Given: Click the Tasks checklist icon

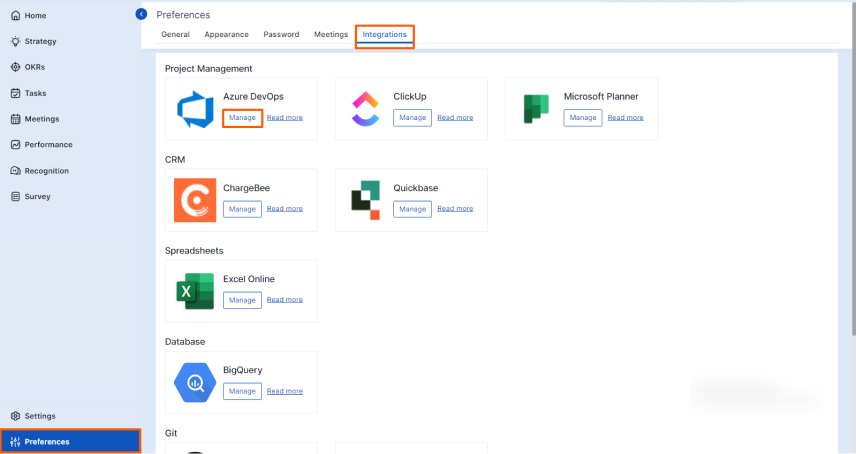Looking at the screenshot, I should (x=15, y=93).
